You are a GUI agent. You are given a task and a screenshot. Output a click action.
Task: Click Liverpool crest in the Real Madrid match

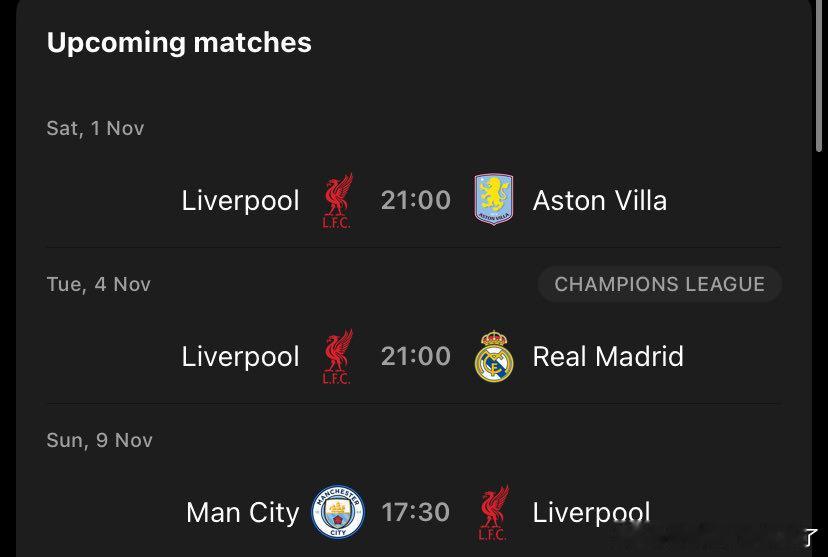(x=338, y=356)
